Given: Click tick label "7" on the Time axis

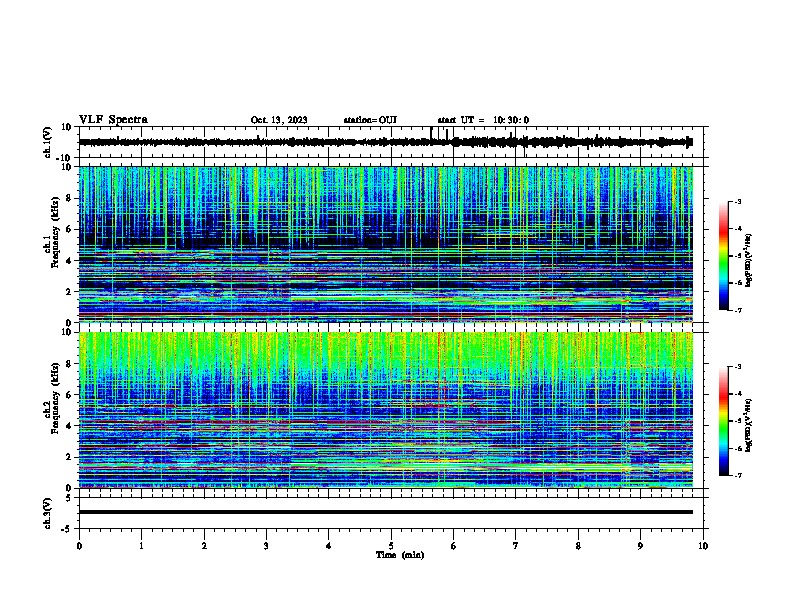Looking at the screenshot, I should (x=516, y=546).
